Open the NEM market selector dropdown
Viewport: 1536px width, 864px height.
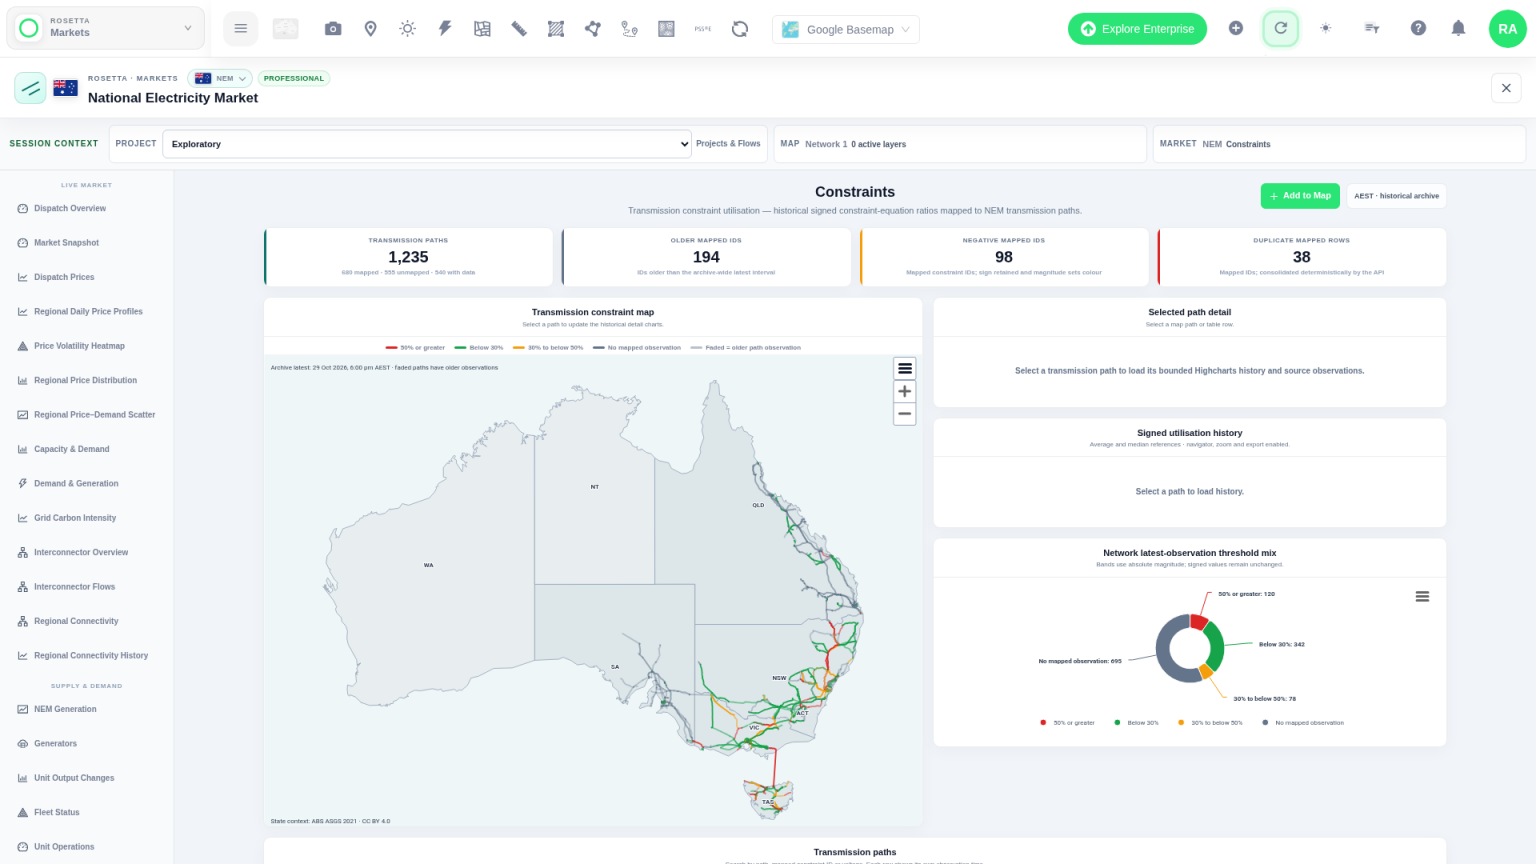(220, 78)
